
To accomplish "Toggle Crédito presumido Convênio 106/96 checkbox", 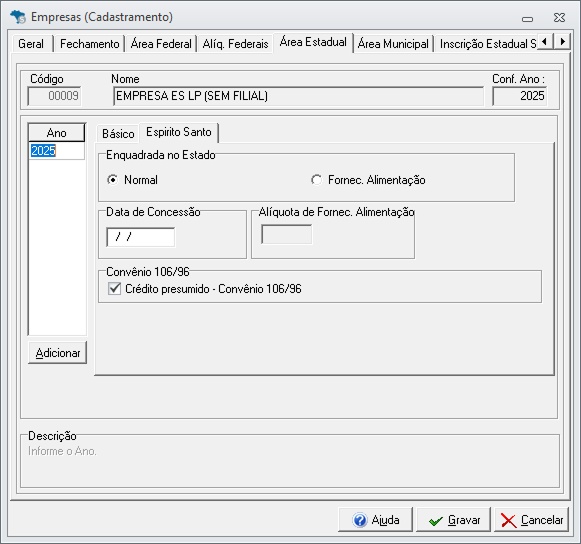I will (114, 289).
